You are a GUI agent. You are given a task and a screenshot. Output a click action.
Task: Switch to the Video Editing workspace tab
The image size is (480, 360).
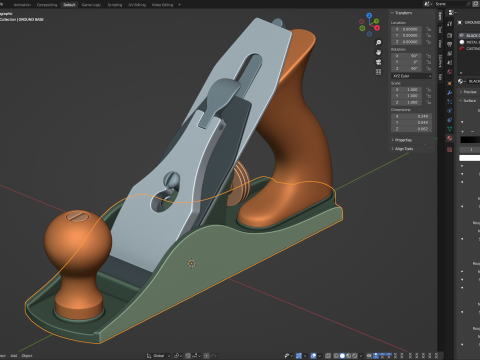pyautogui.click(x=162, y=5)
